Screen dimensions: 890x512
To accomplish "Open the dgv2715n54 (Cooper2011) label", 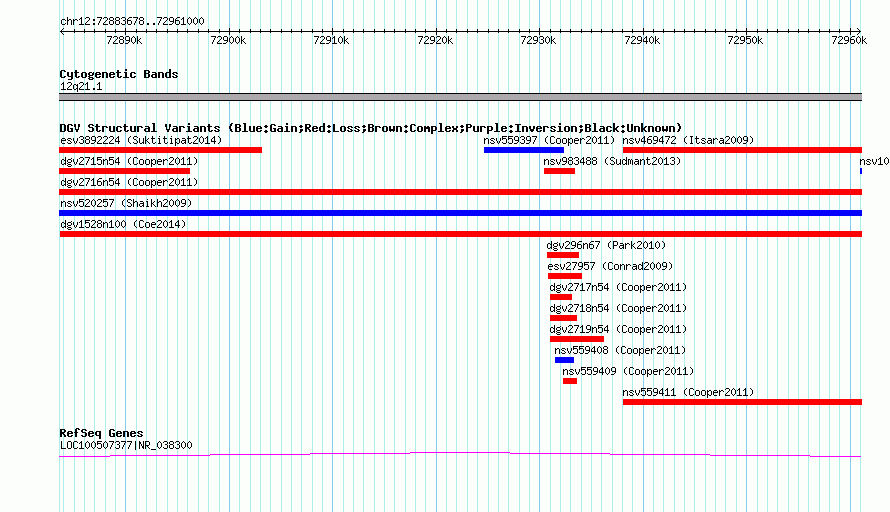I will [x=129, y=161].
